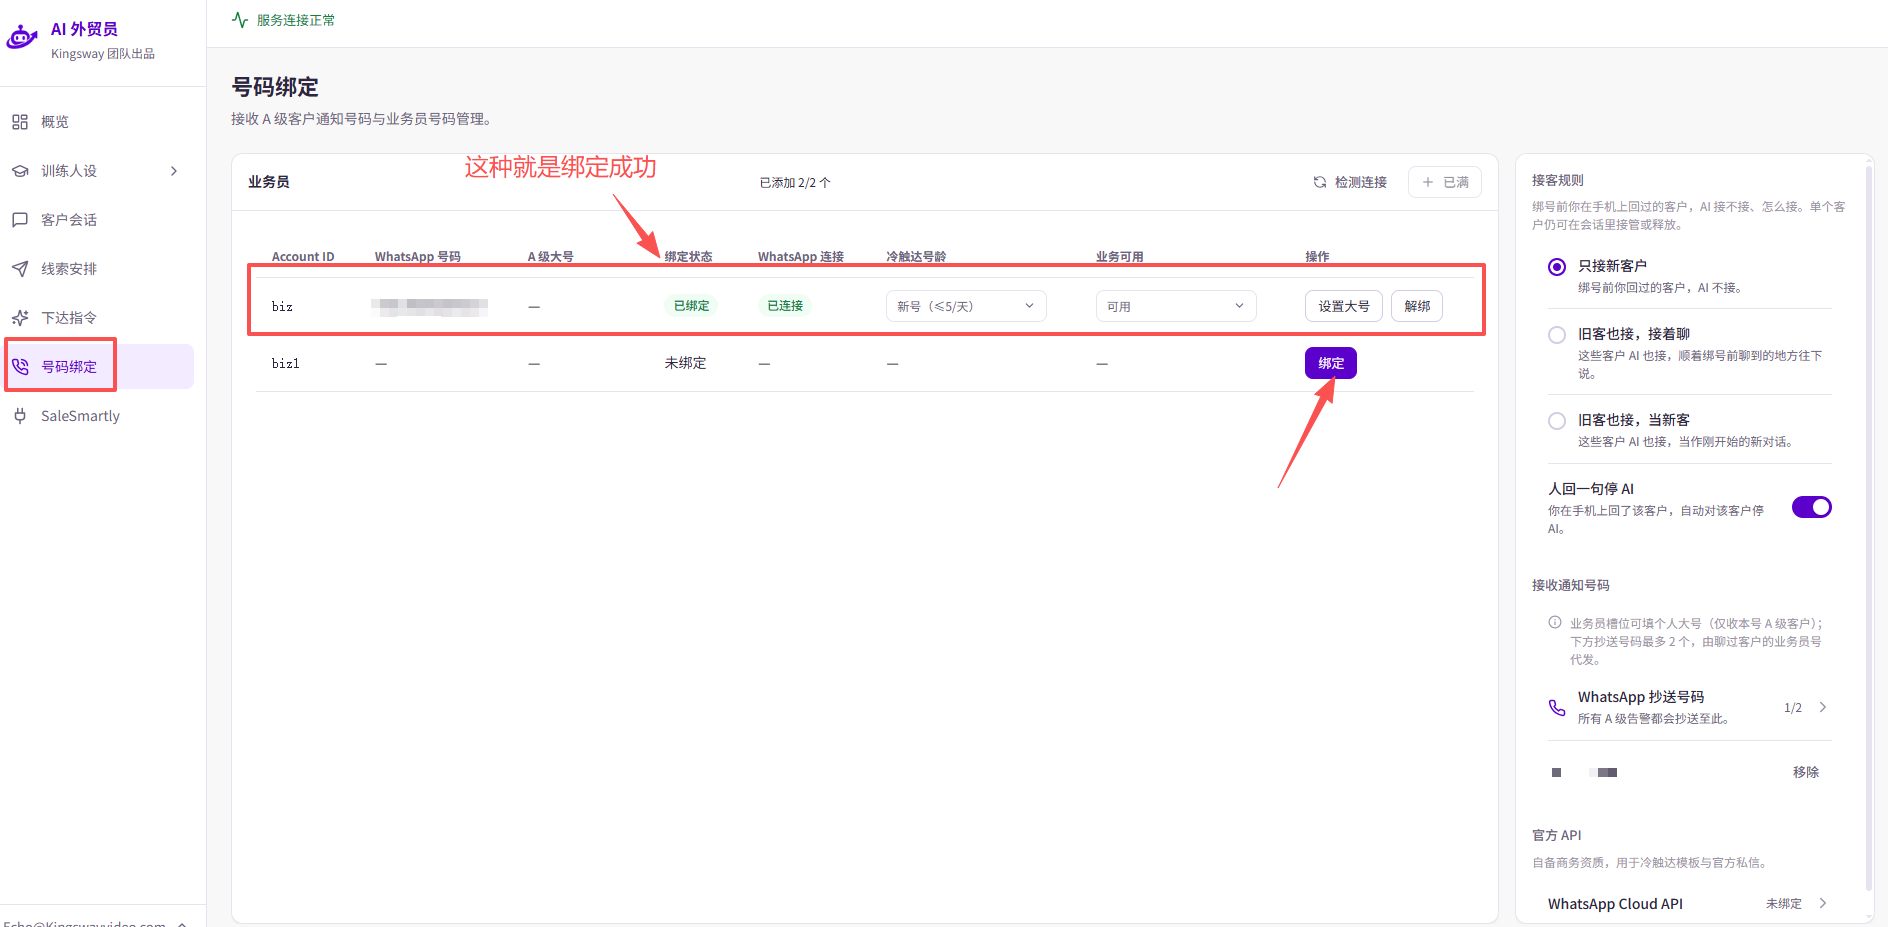The width and height of the screenshot is (1888, 927).
Task: Toggle the 人回一句停 AI switch
Action: (x=1811, y=507)
